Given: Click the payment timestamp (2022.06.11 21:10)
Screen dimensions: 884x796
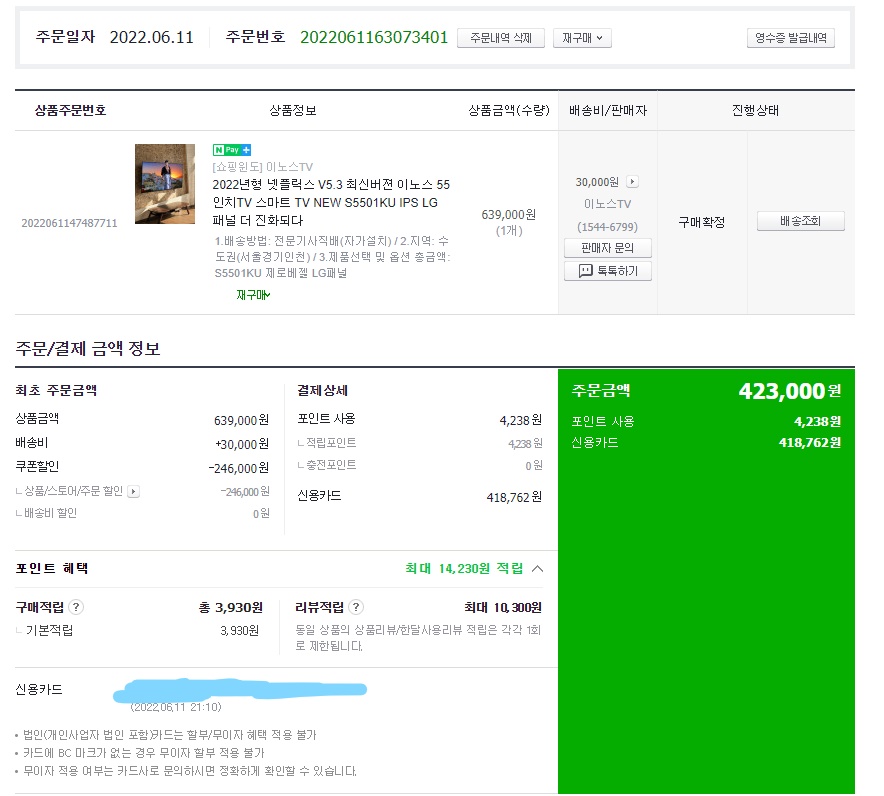Looking at the screenshot, I should [x=176, y=707].
